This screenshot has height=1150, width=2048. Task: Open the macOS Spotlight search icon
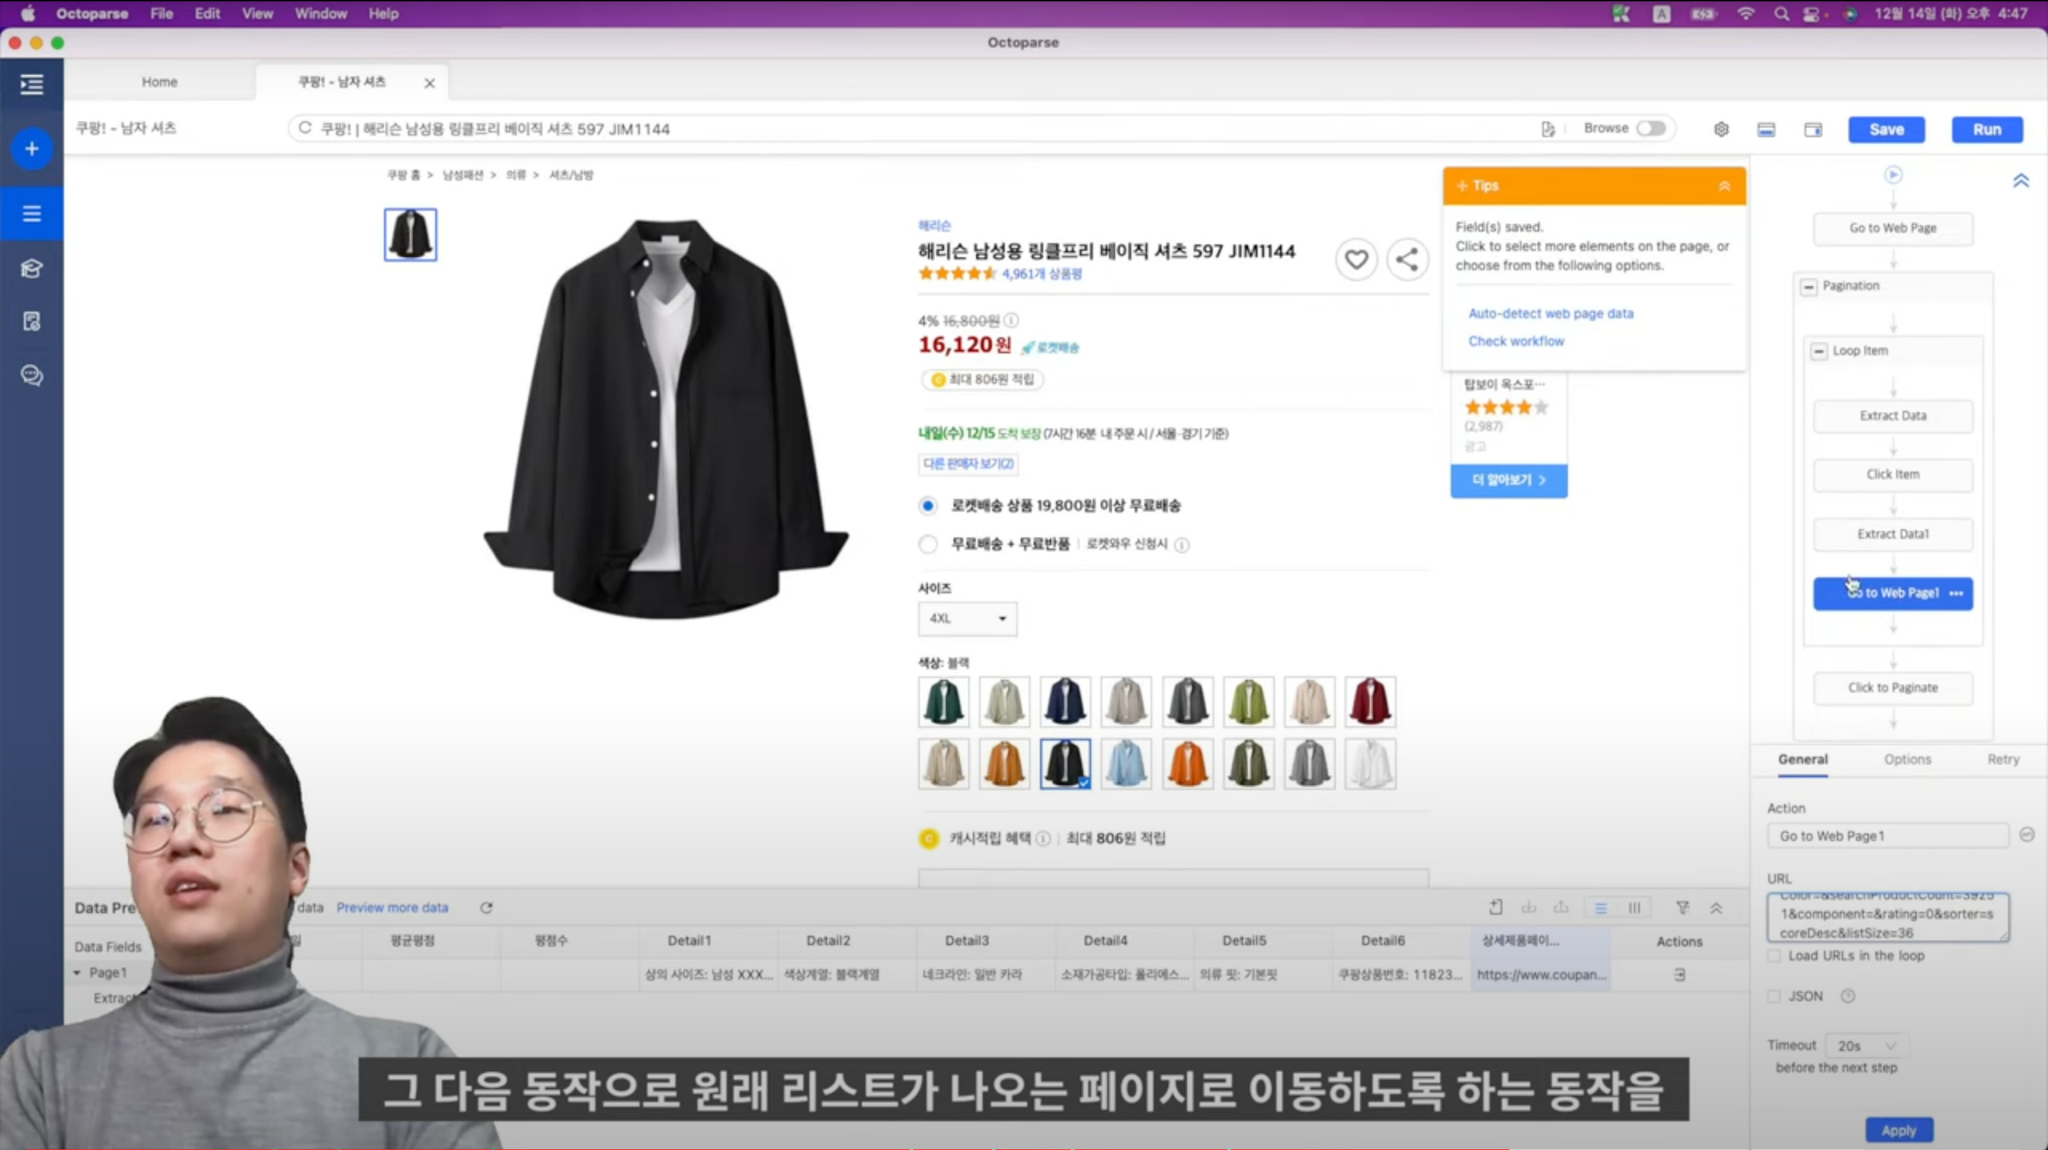[x=1781, y=14]
